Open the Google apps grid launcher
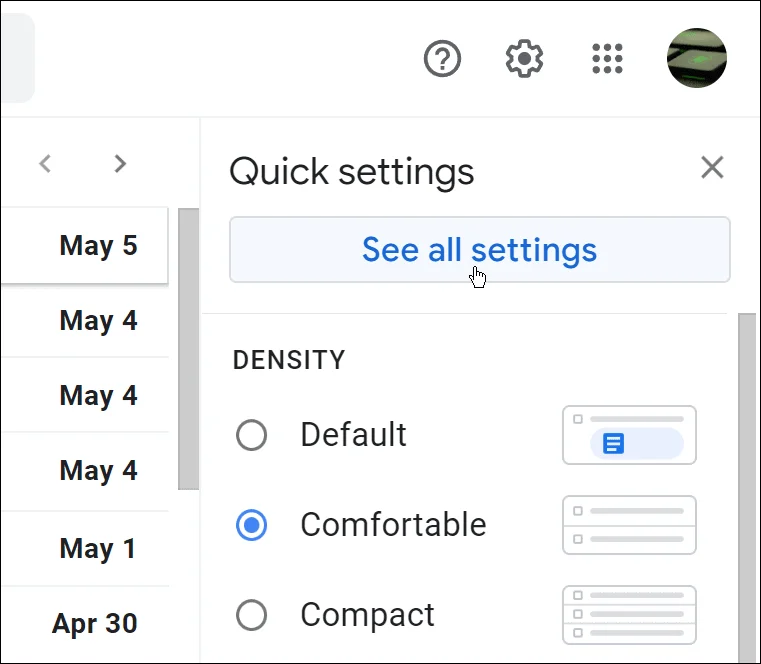This screenshot has height=664, width=761. [x=607, y=59]
